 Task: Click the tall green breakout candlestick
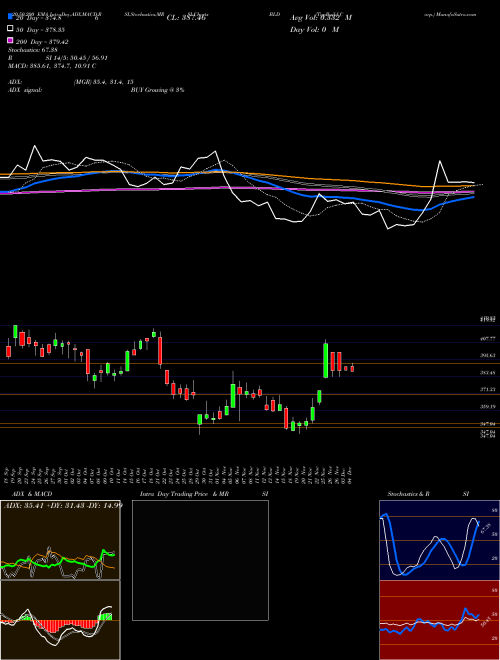click(325, 359)
